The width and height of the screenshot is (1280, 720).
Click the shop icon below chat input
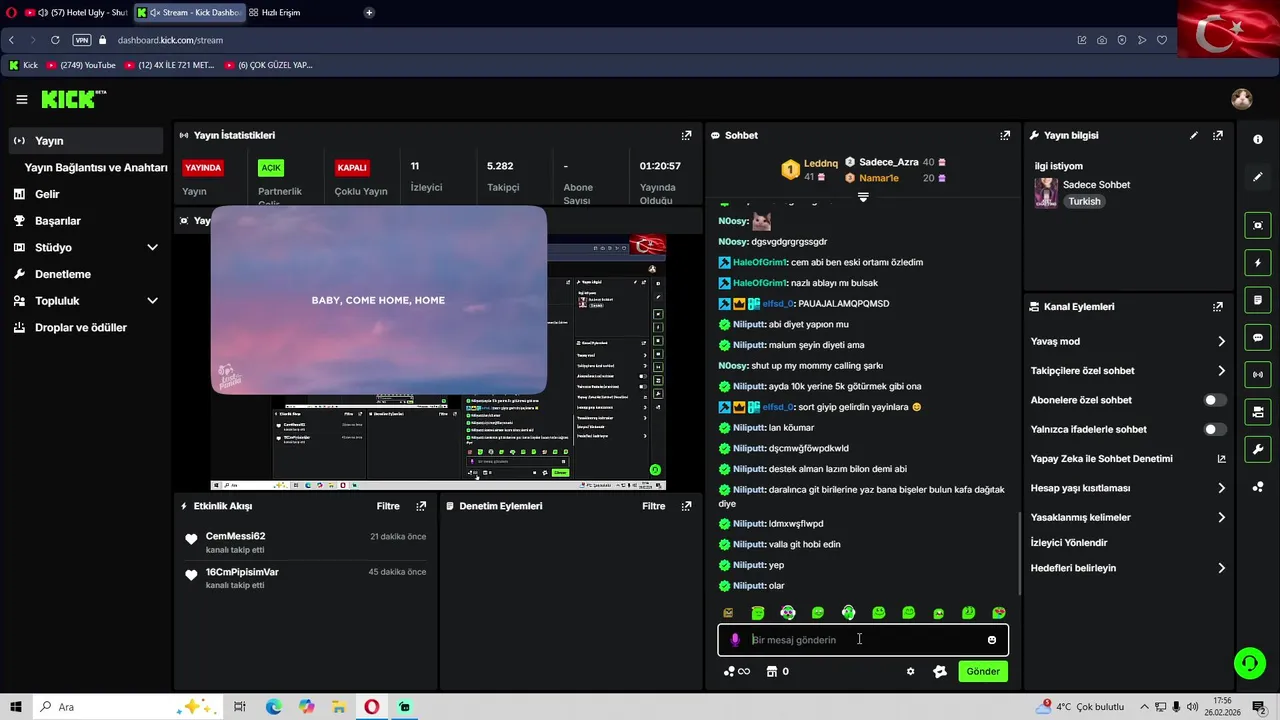pyautogui.click(x=772, y=671)
